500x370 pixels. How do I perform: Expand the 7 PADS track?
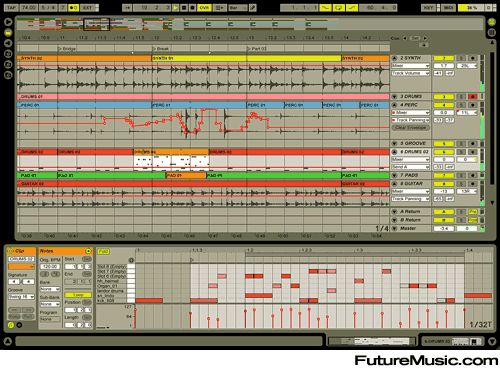[394, 175]
